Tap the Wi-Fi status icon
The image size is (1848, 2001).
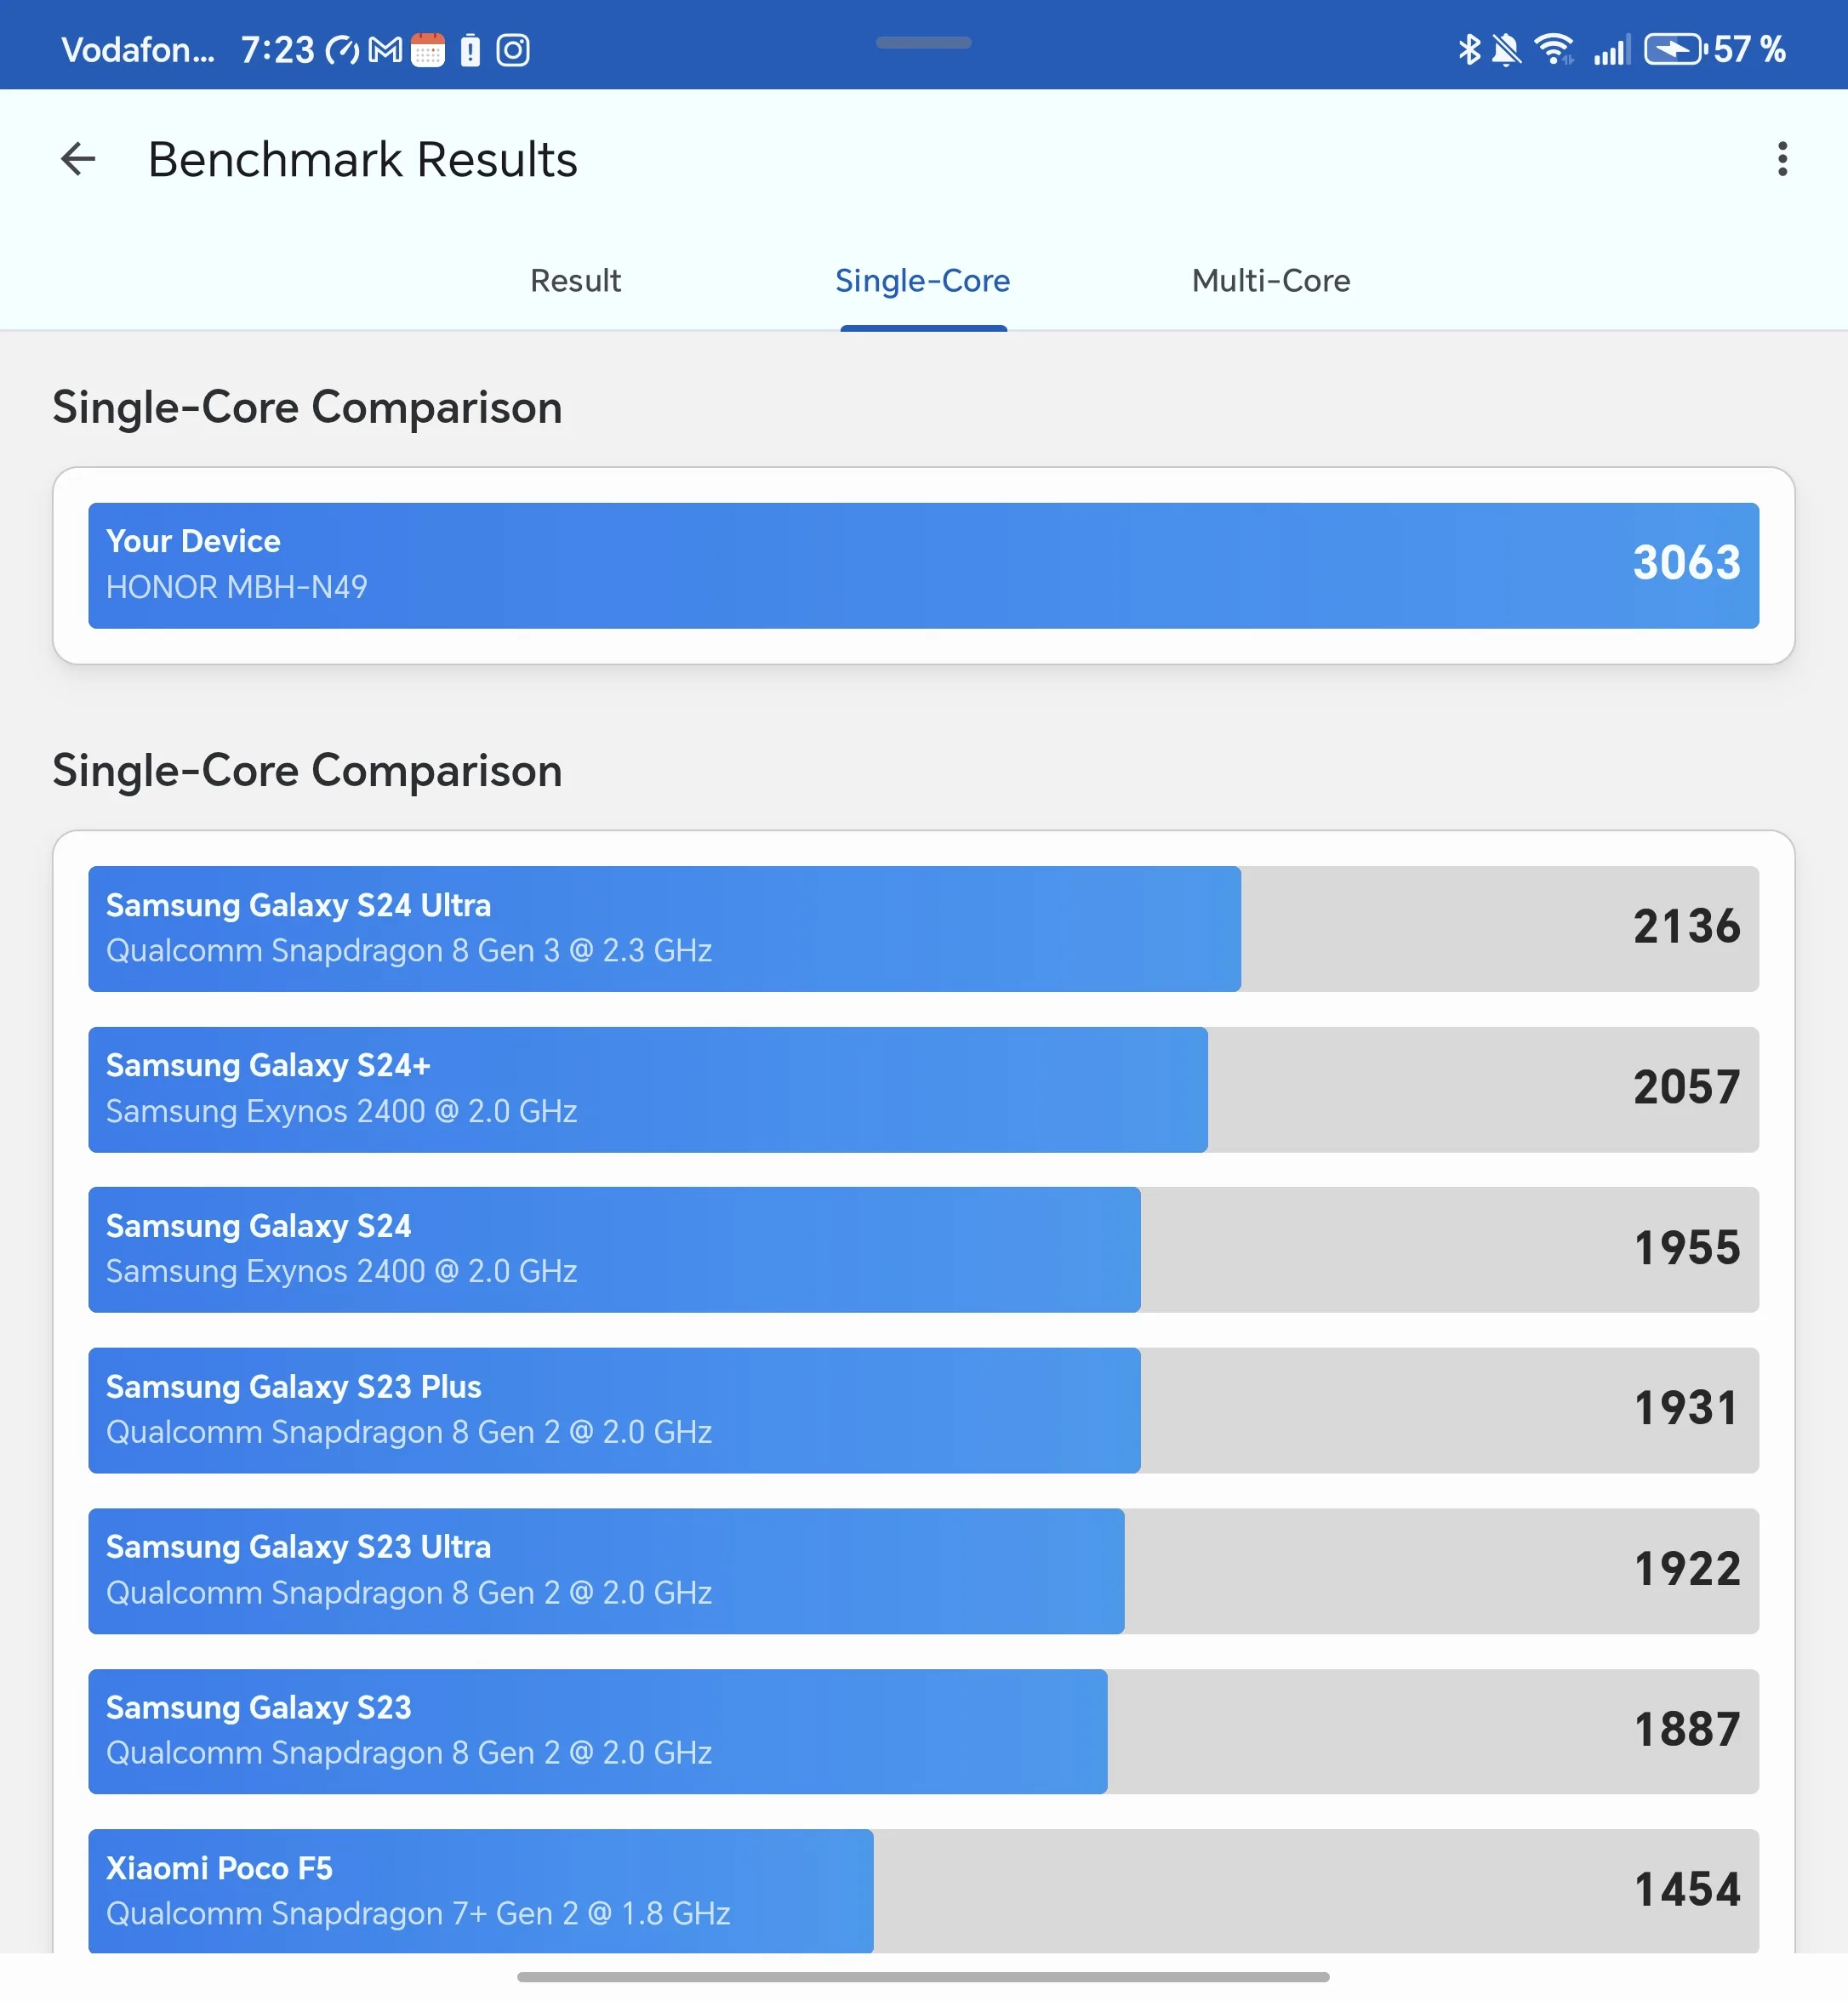click(x=1553, y=49)
